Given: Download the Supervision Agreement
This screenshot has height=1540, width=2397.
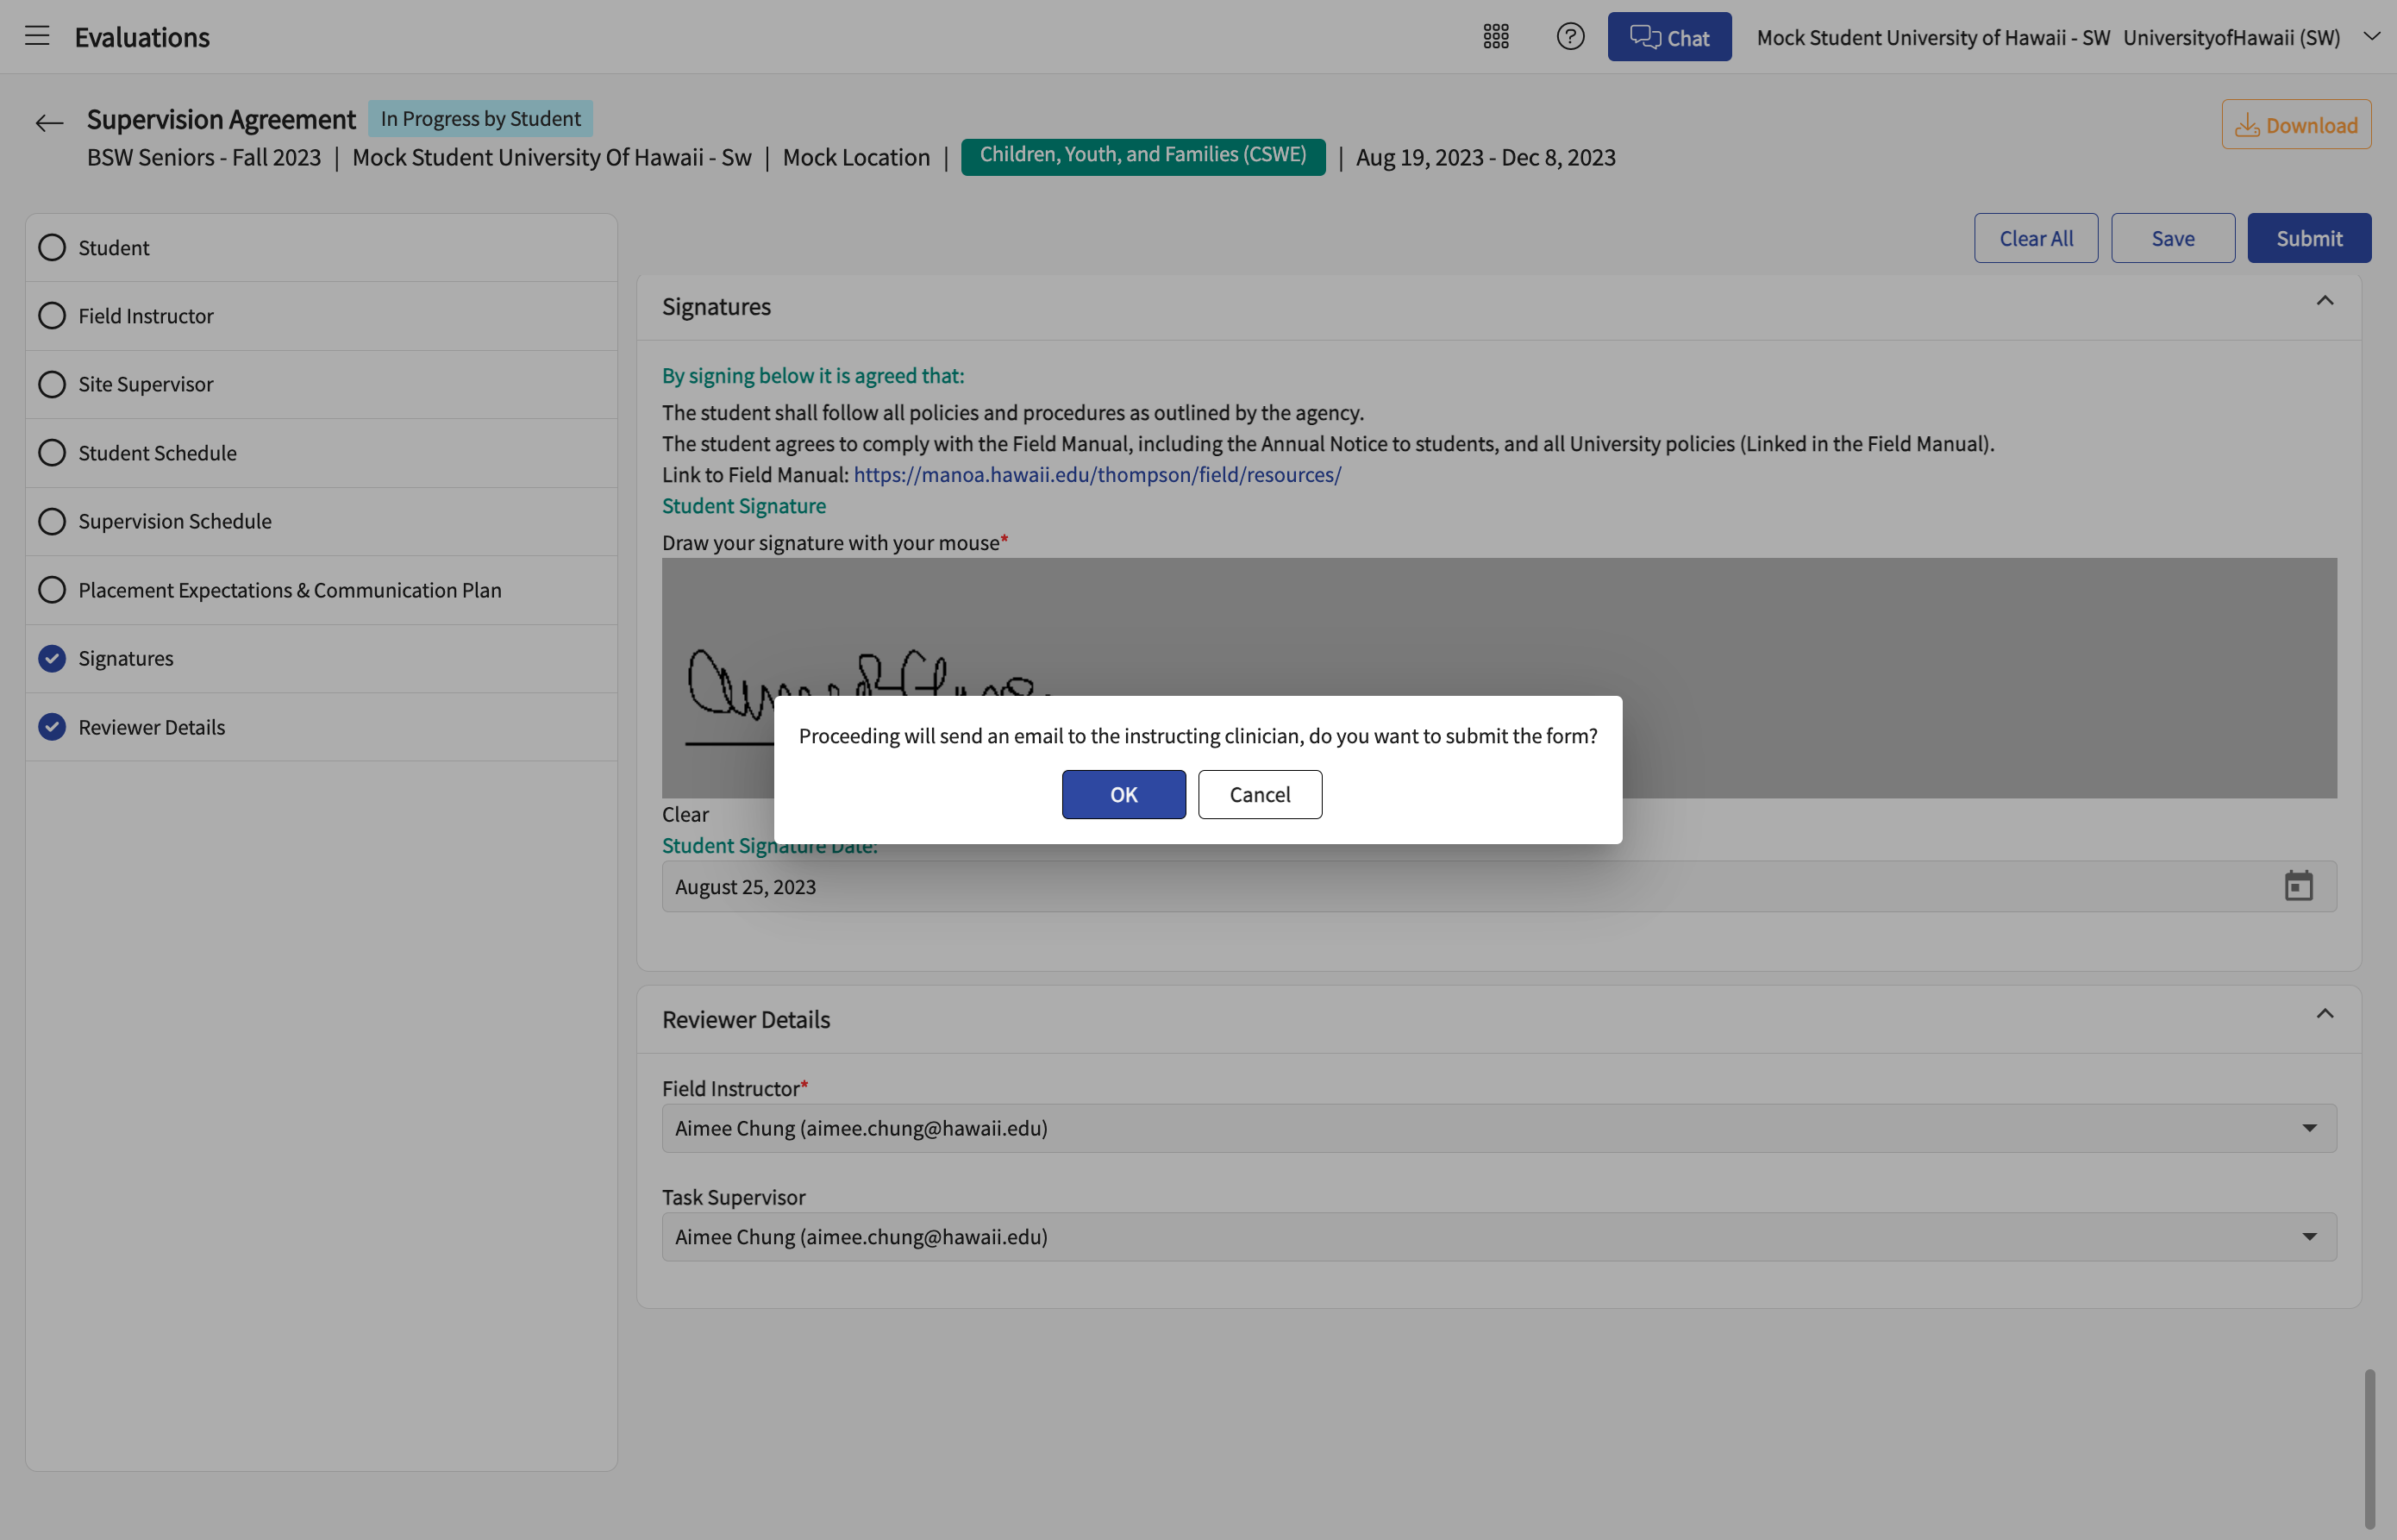Looking at the screenshot, I should pos(2296,125).
